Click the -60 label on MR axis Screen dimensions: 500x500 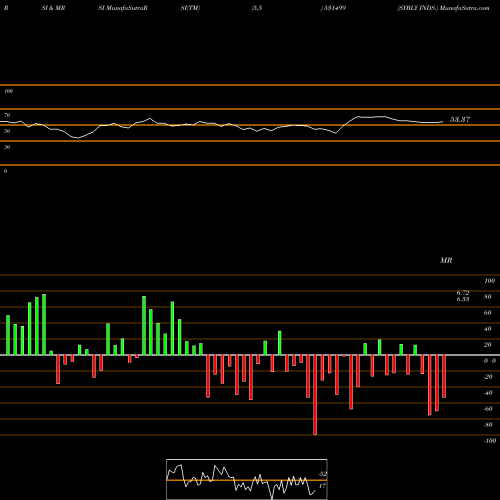click(x=488, y=409)
